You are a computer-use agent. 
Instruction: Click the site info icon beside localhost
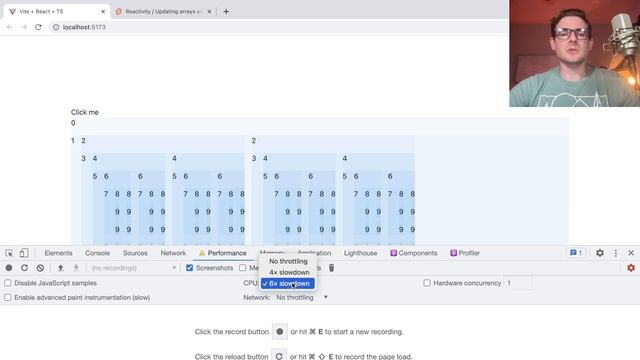tap(56, 27)
